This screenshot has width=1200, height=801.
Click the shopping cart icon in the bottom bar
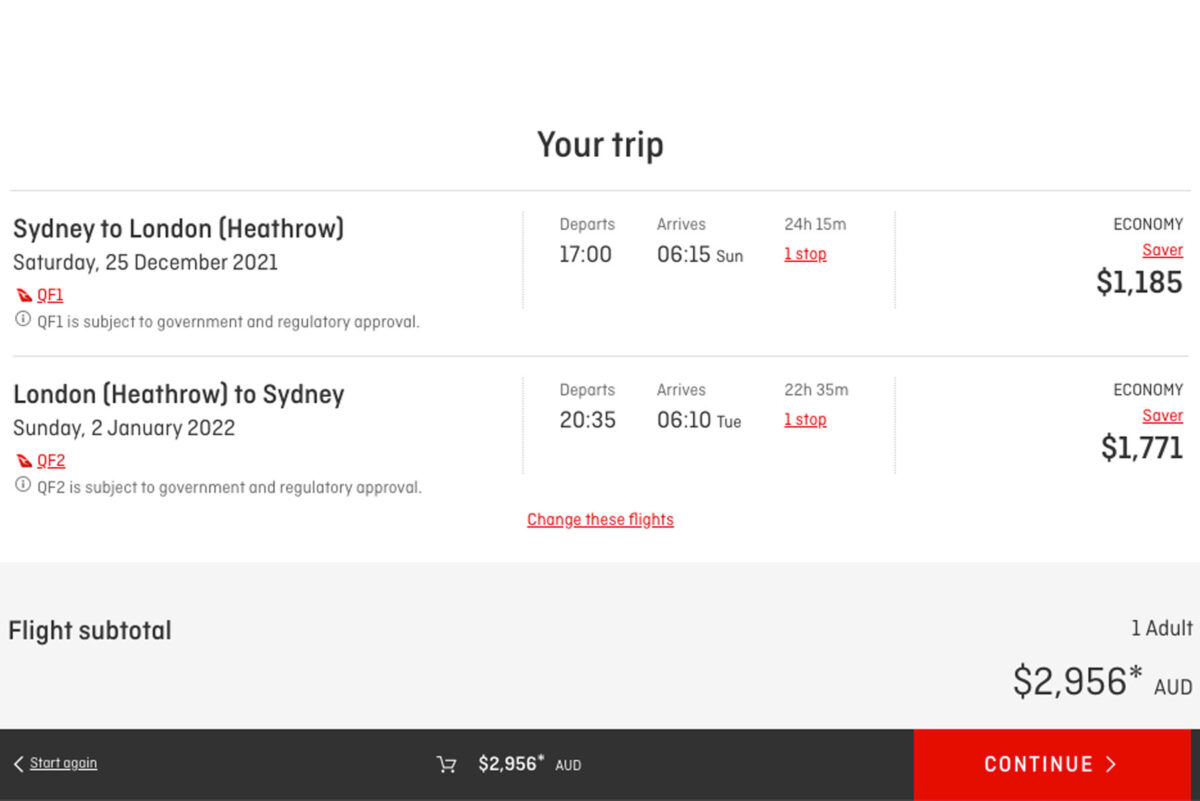tap(446, 764)
